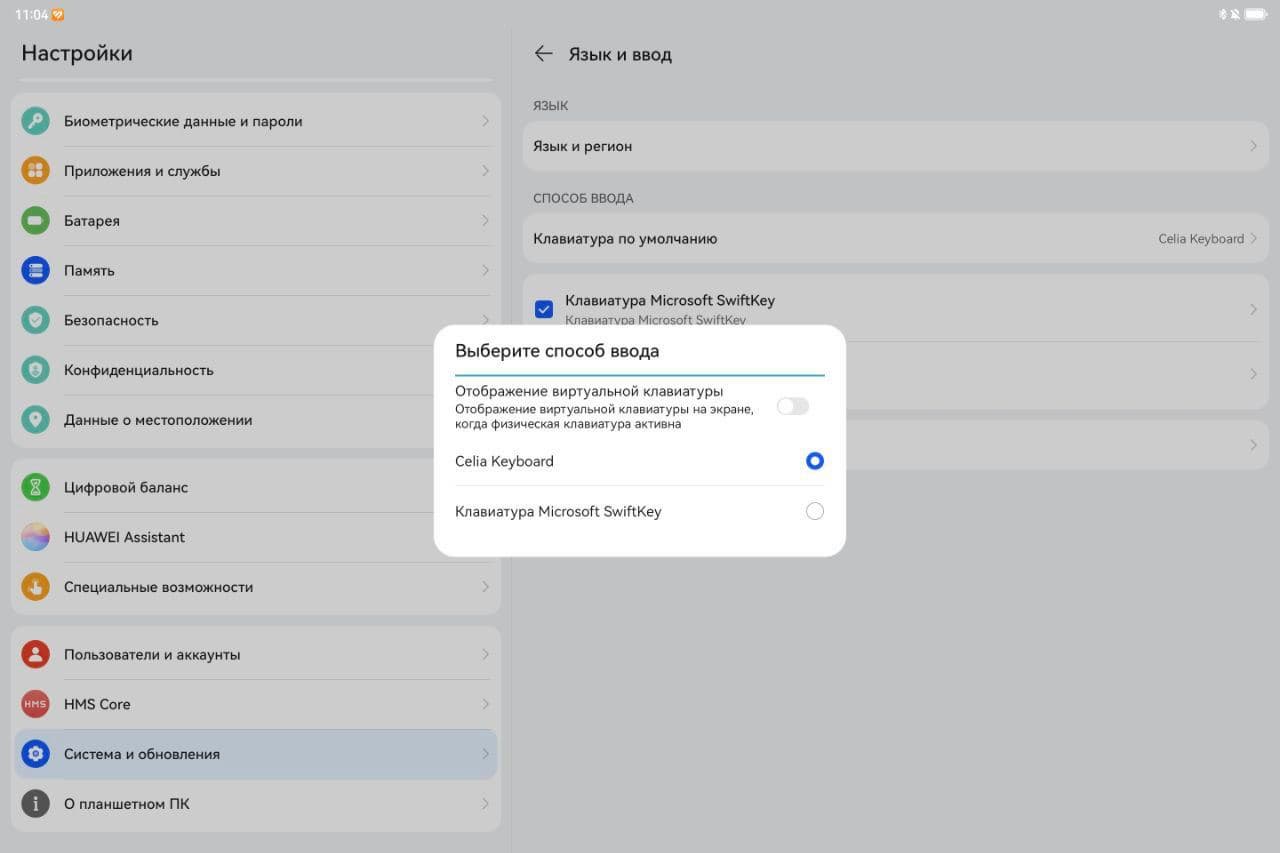Viewport: 1280px width, 853px height.
Task: Click the green Батарея icon
Action: coord(36,221)
